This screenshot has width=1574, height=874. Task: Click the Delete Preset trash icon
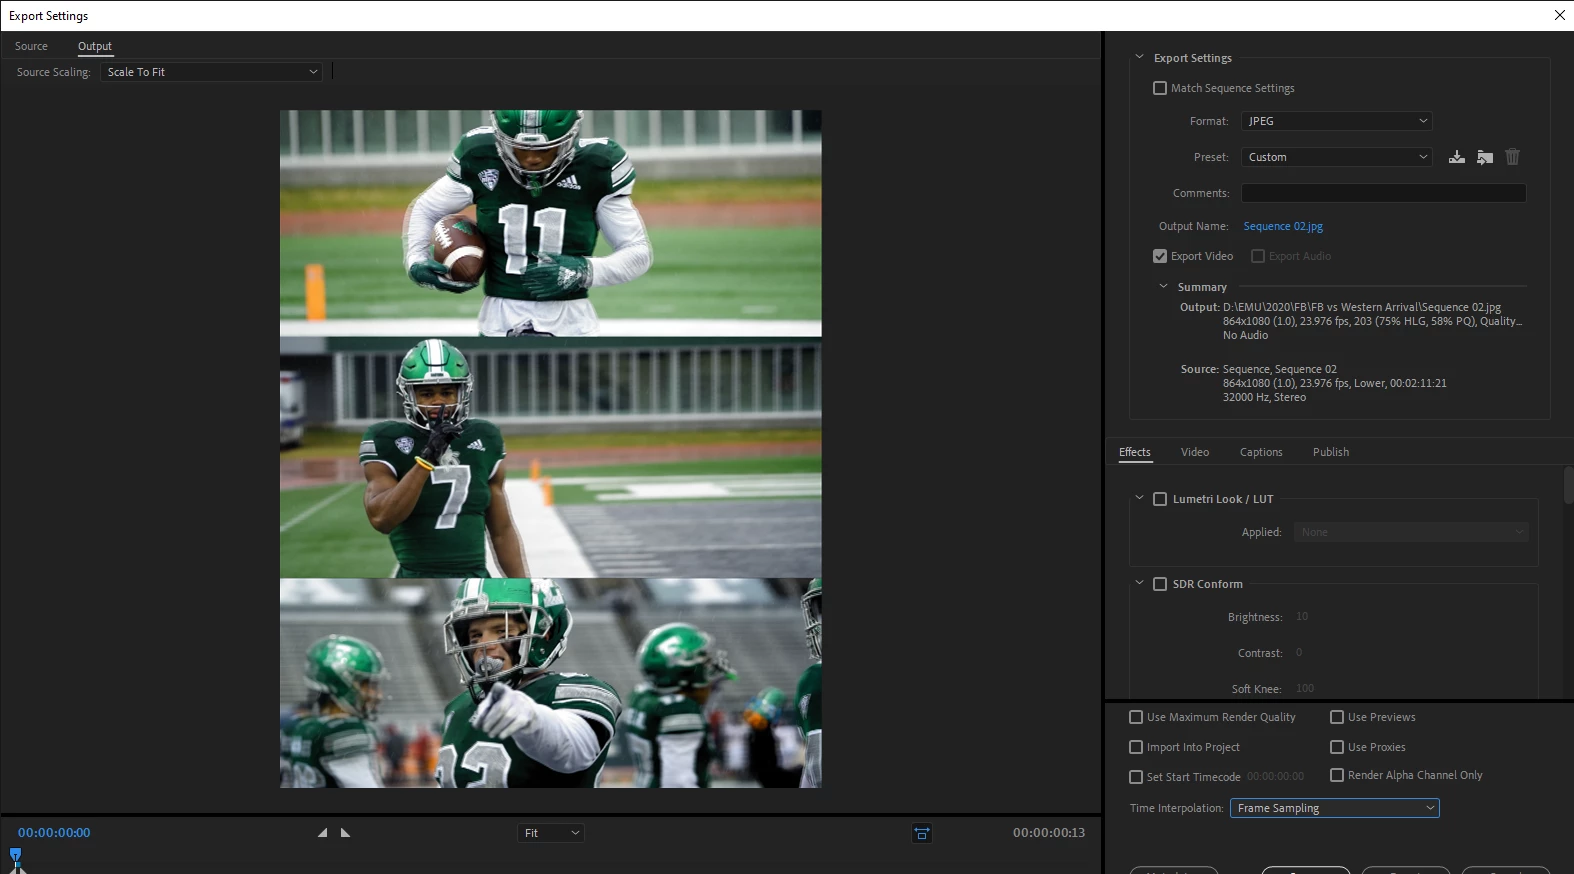coord(1512,157)
